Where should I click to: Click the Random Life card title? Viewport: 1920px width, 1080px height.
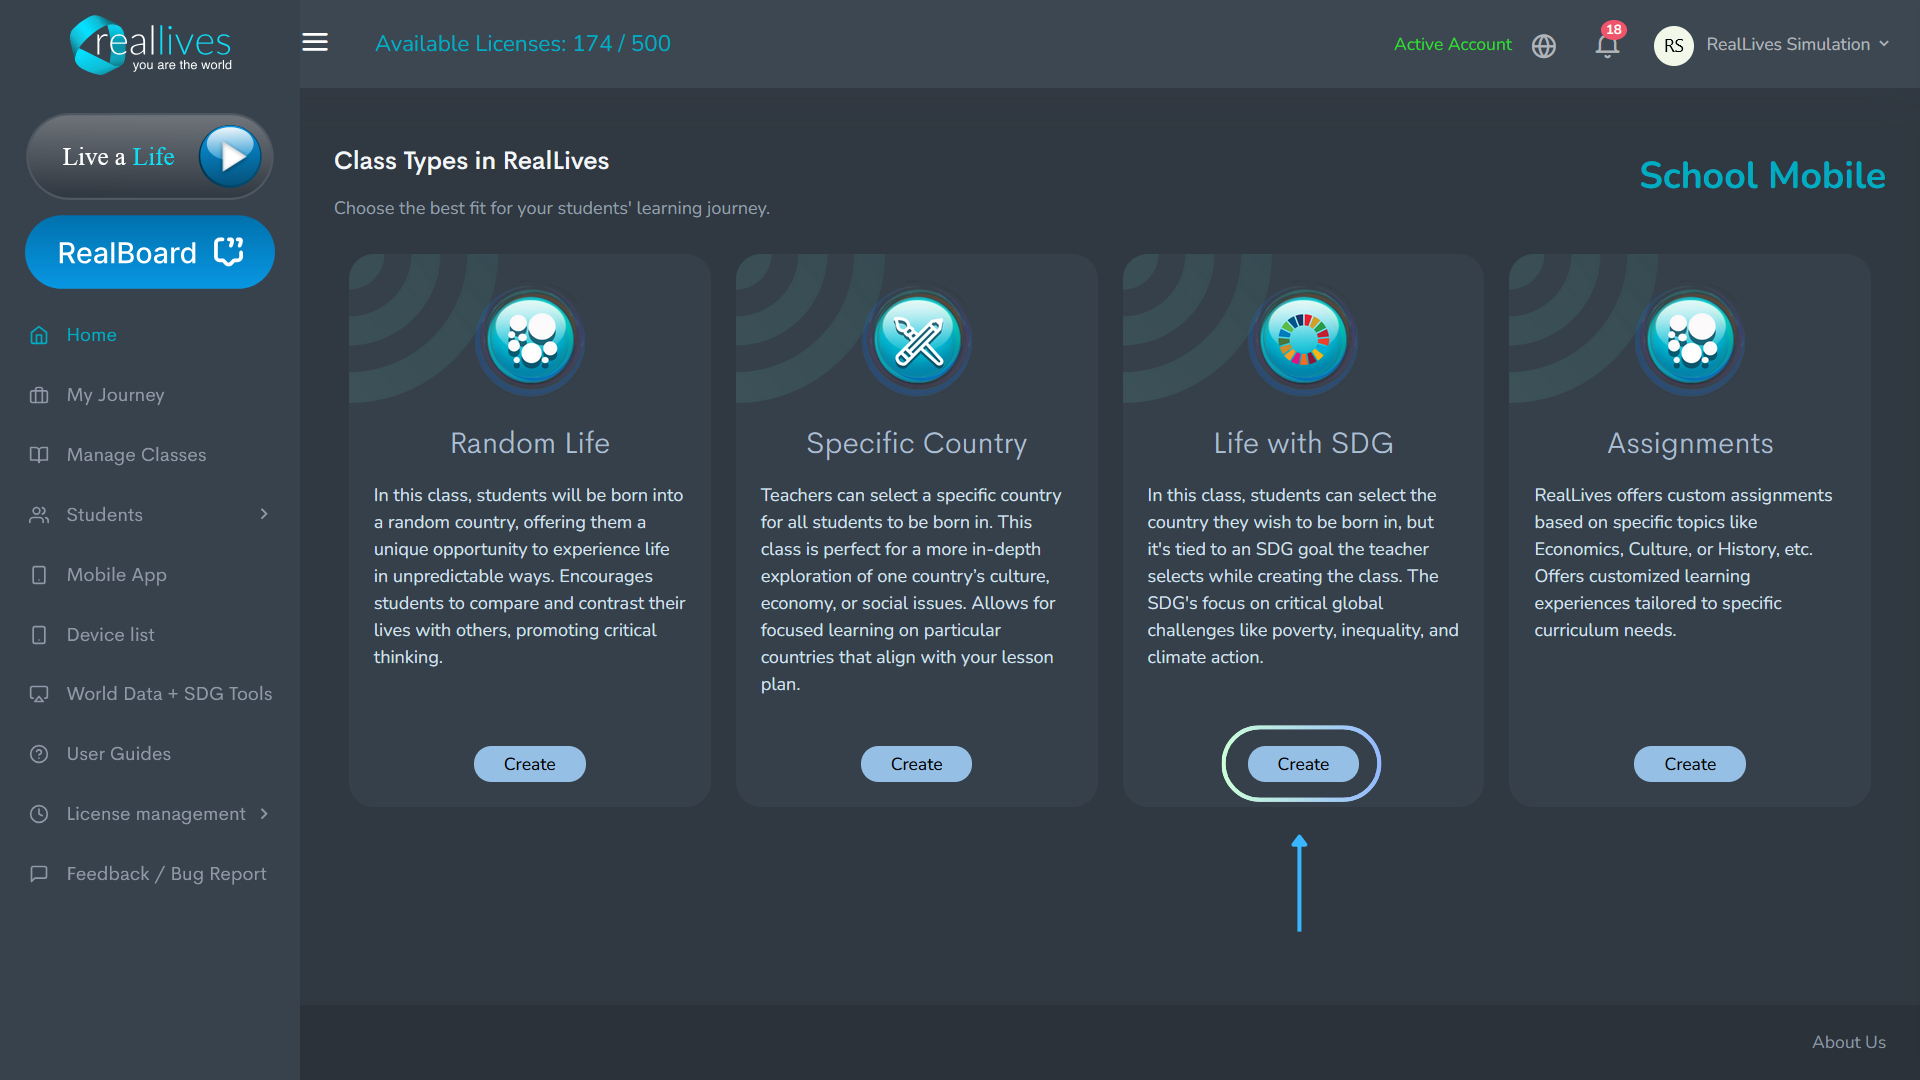tap(530, 443)
